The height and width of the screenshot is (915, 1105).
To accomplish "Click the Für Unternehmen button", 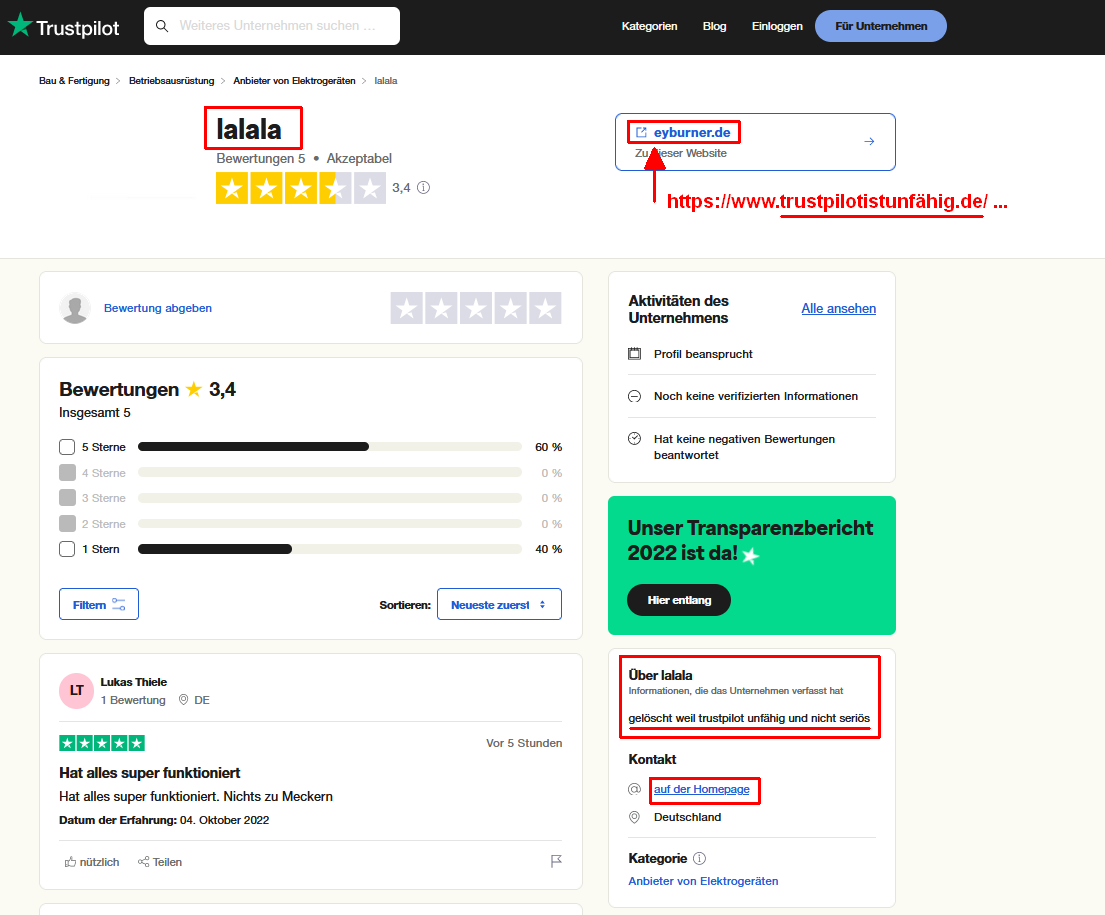I will pyautogui.click(x=881, y=26).
